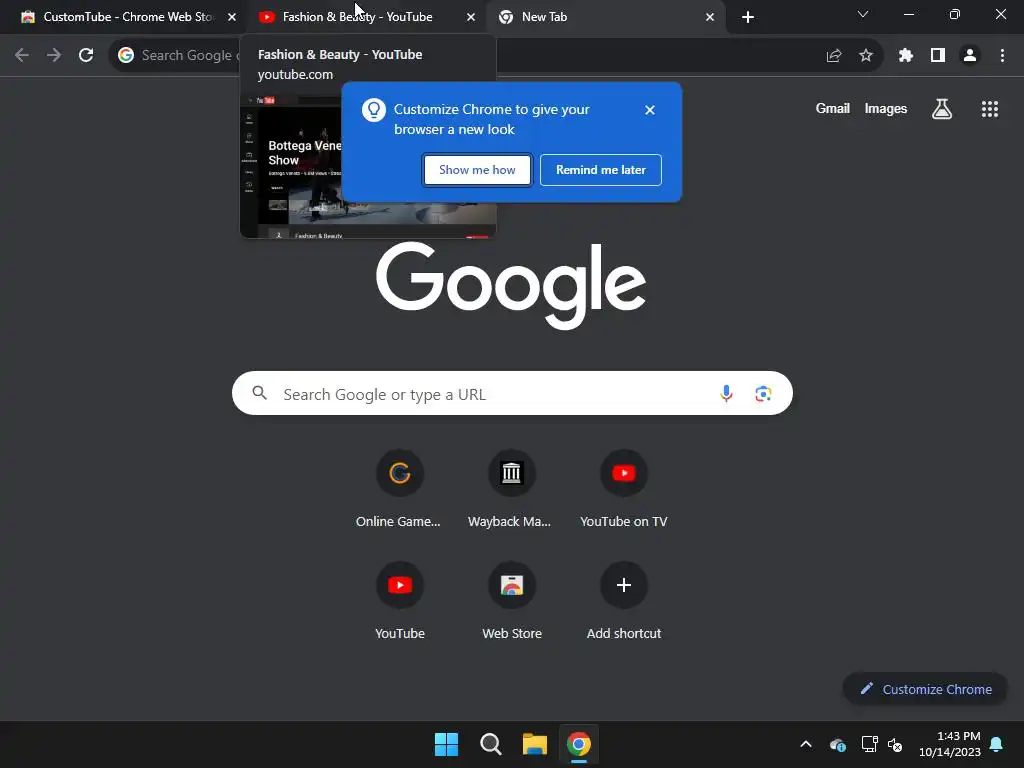Open the Google apps grid
This screenshot has height=768, width=1024.
click(x=990, y=109)
